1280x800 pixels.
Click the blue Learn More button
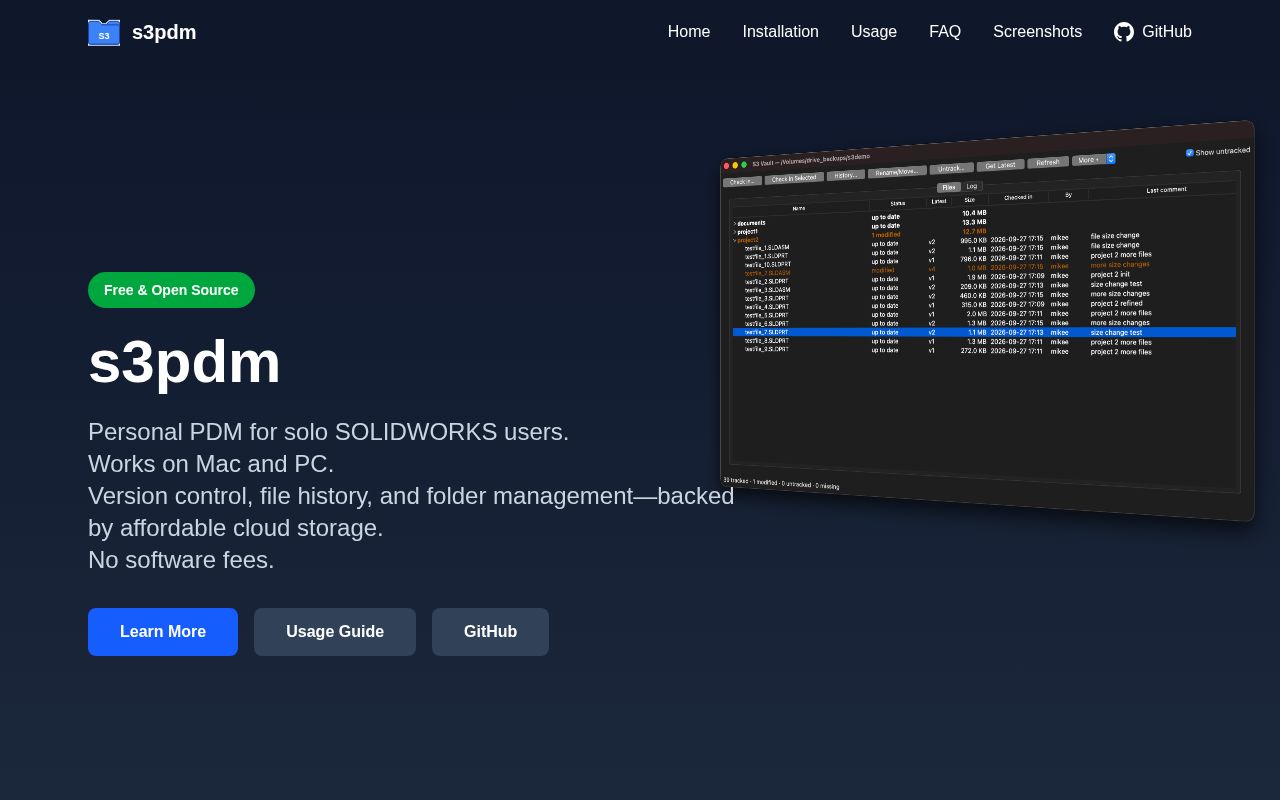click(x=163, y=632)
